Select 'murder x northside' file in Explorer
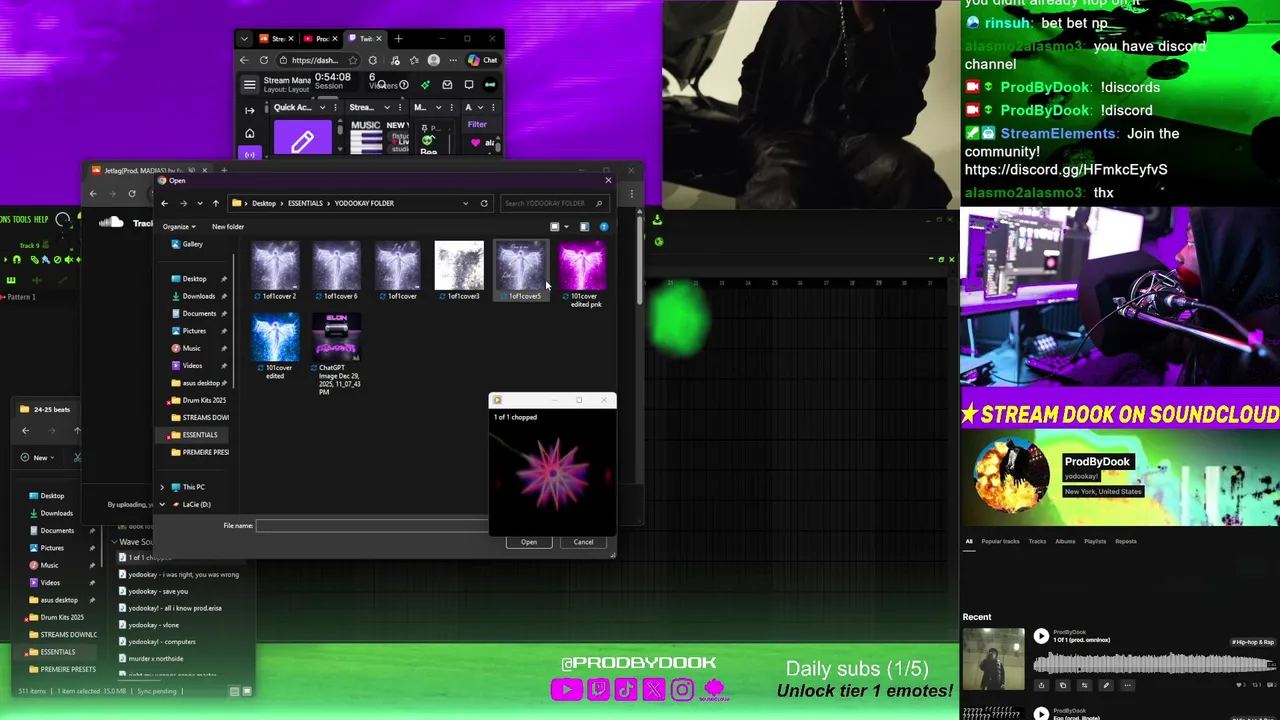Image resolution: width=1280 pixels, height=720 pixels. [155, 659]
